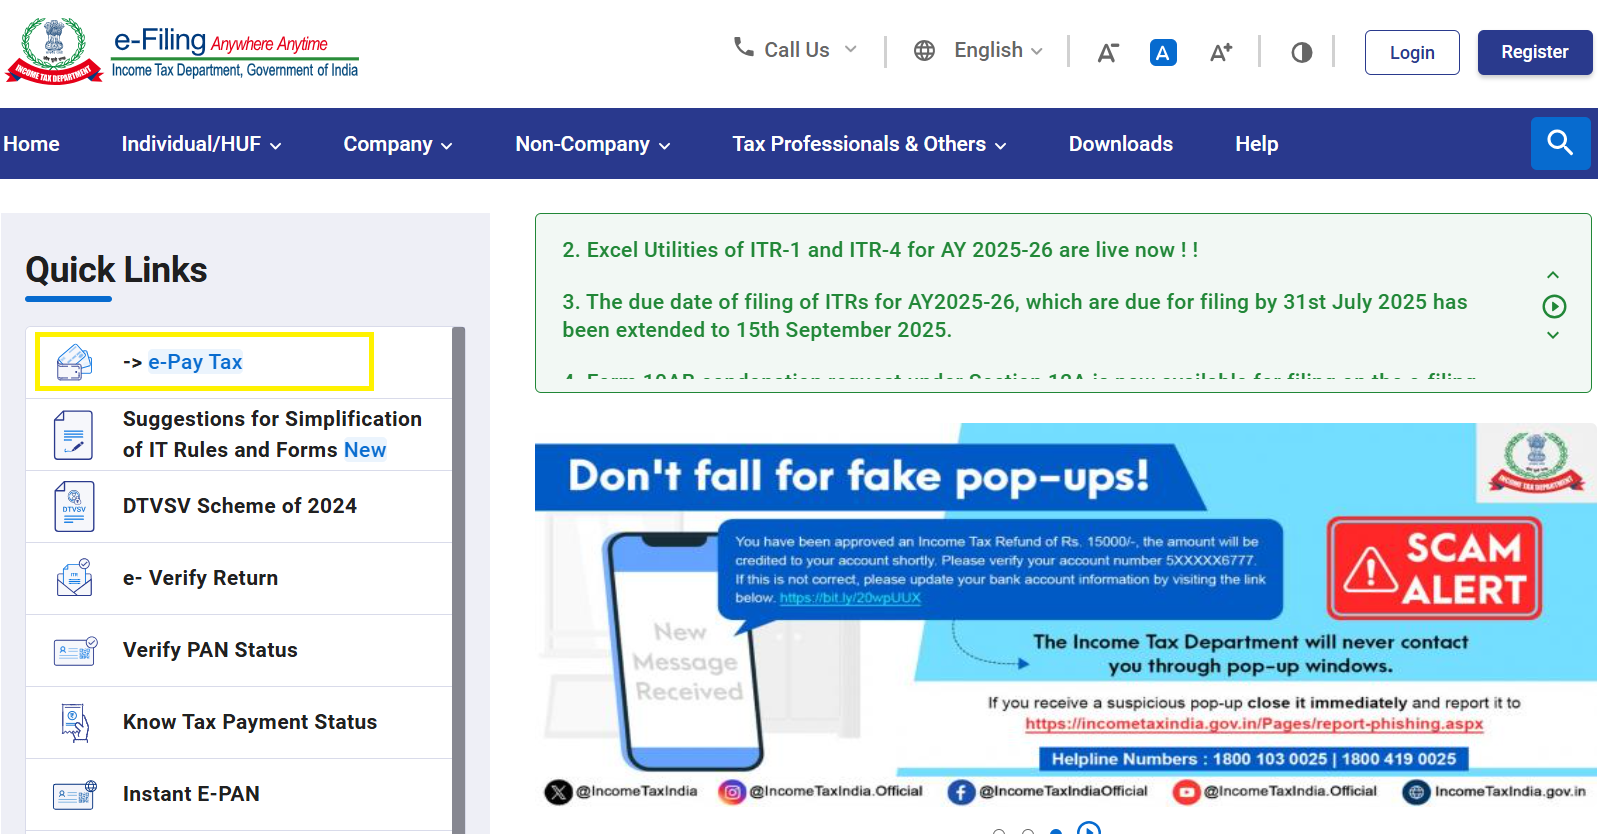Click the Facebook icon in banner
This screenshot has width=1598, height=837.
(961, 792)
